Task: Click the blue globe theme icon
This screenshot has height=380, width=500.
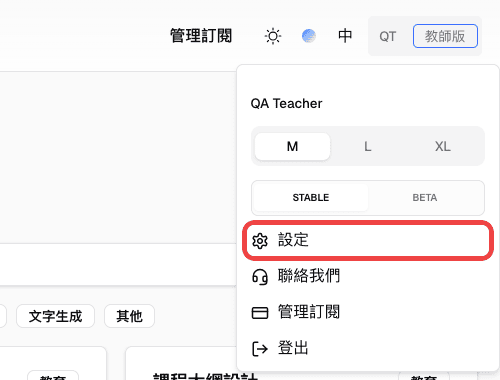Action: click(309, 36)
